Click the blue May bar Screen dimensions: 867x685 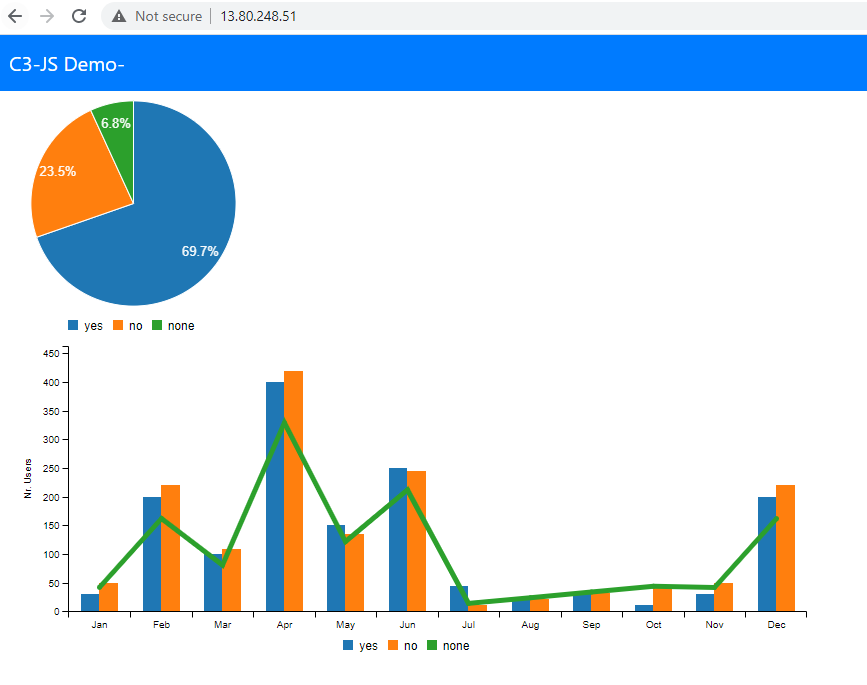coord(336,568)
